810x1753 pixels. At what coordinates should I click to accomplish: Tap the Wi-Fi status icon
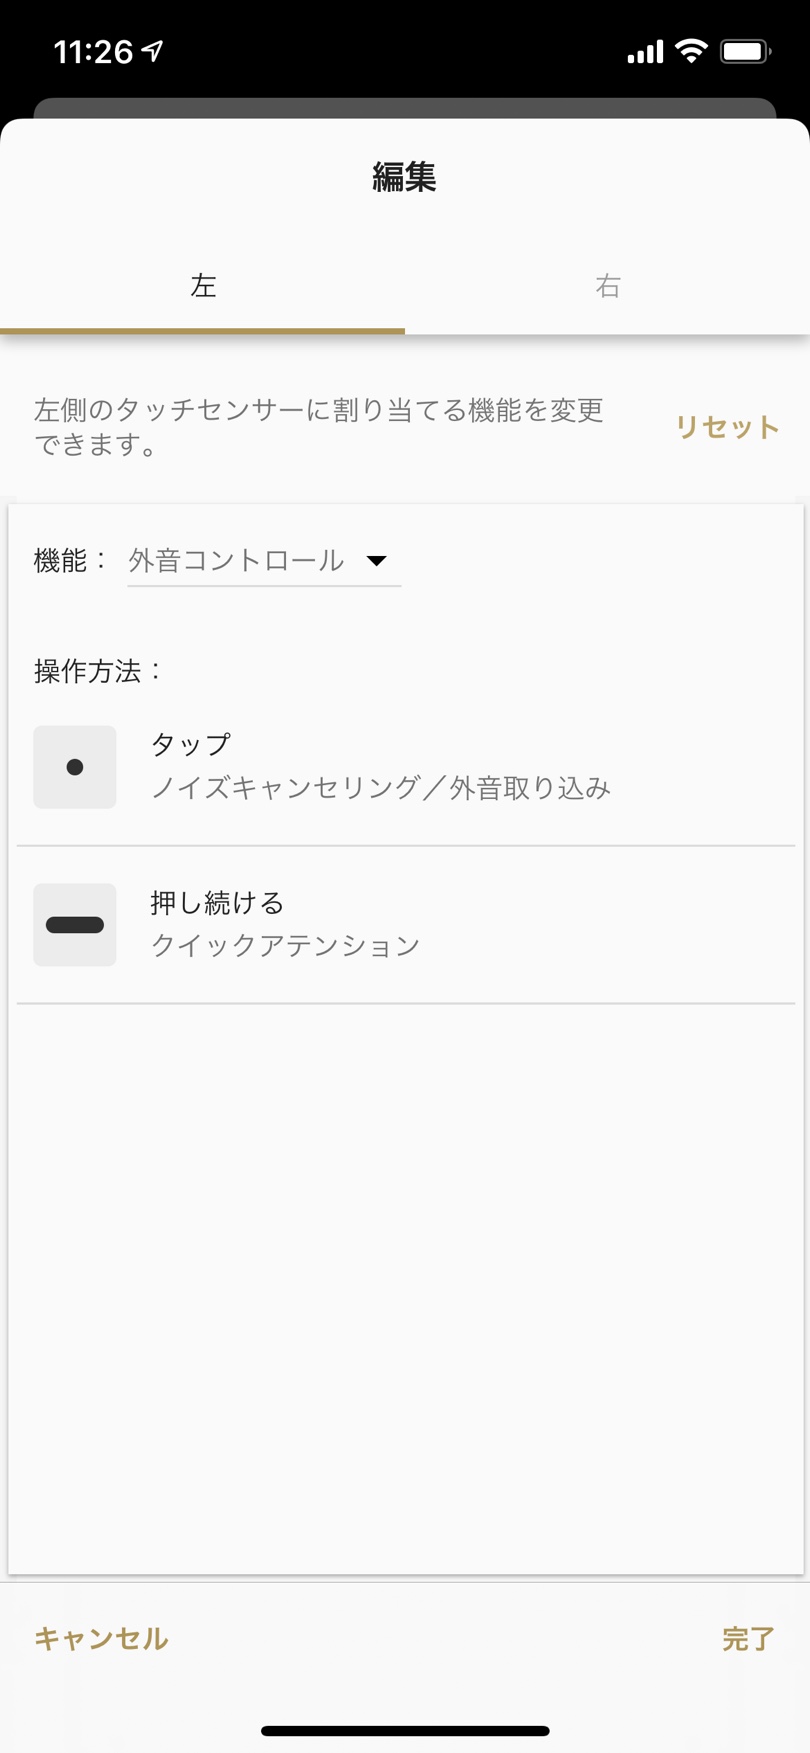691,51
